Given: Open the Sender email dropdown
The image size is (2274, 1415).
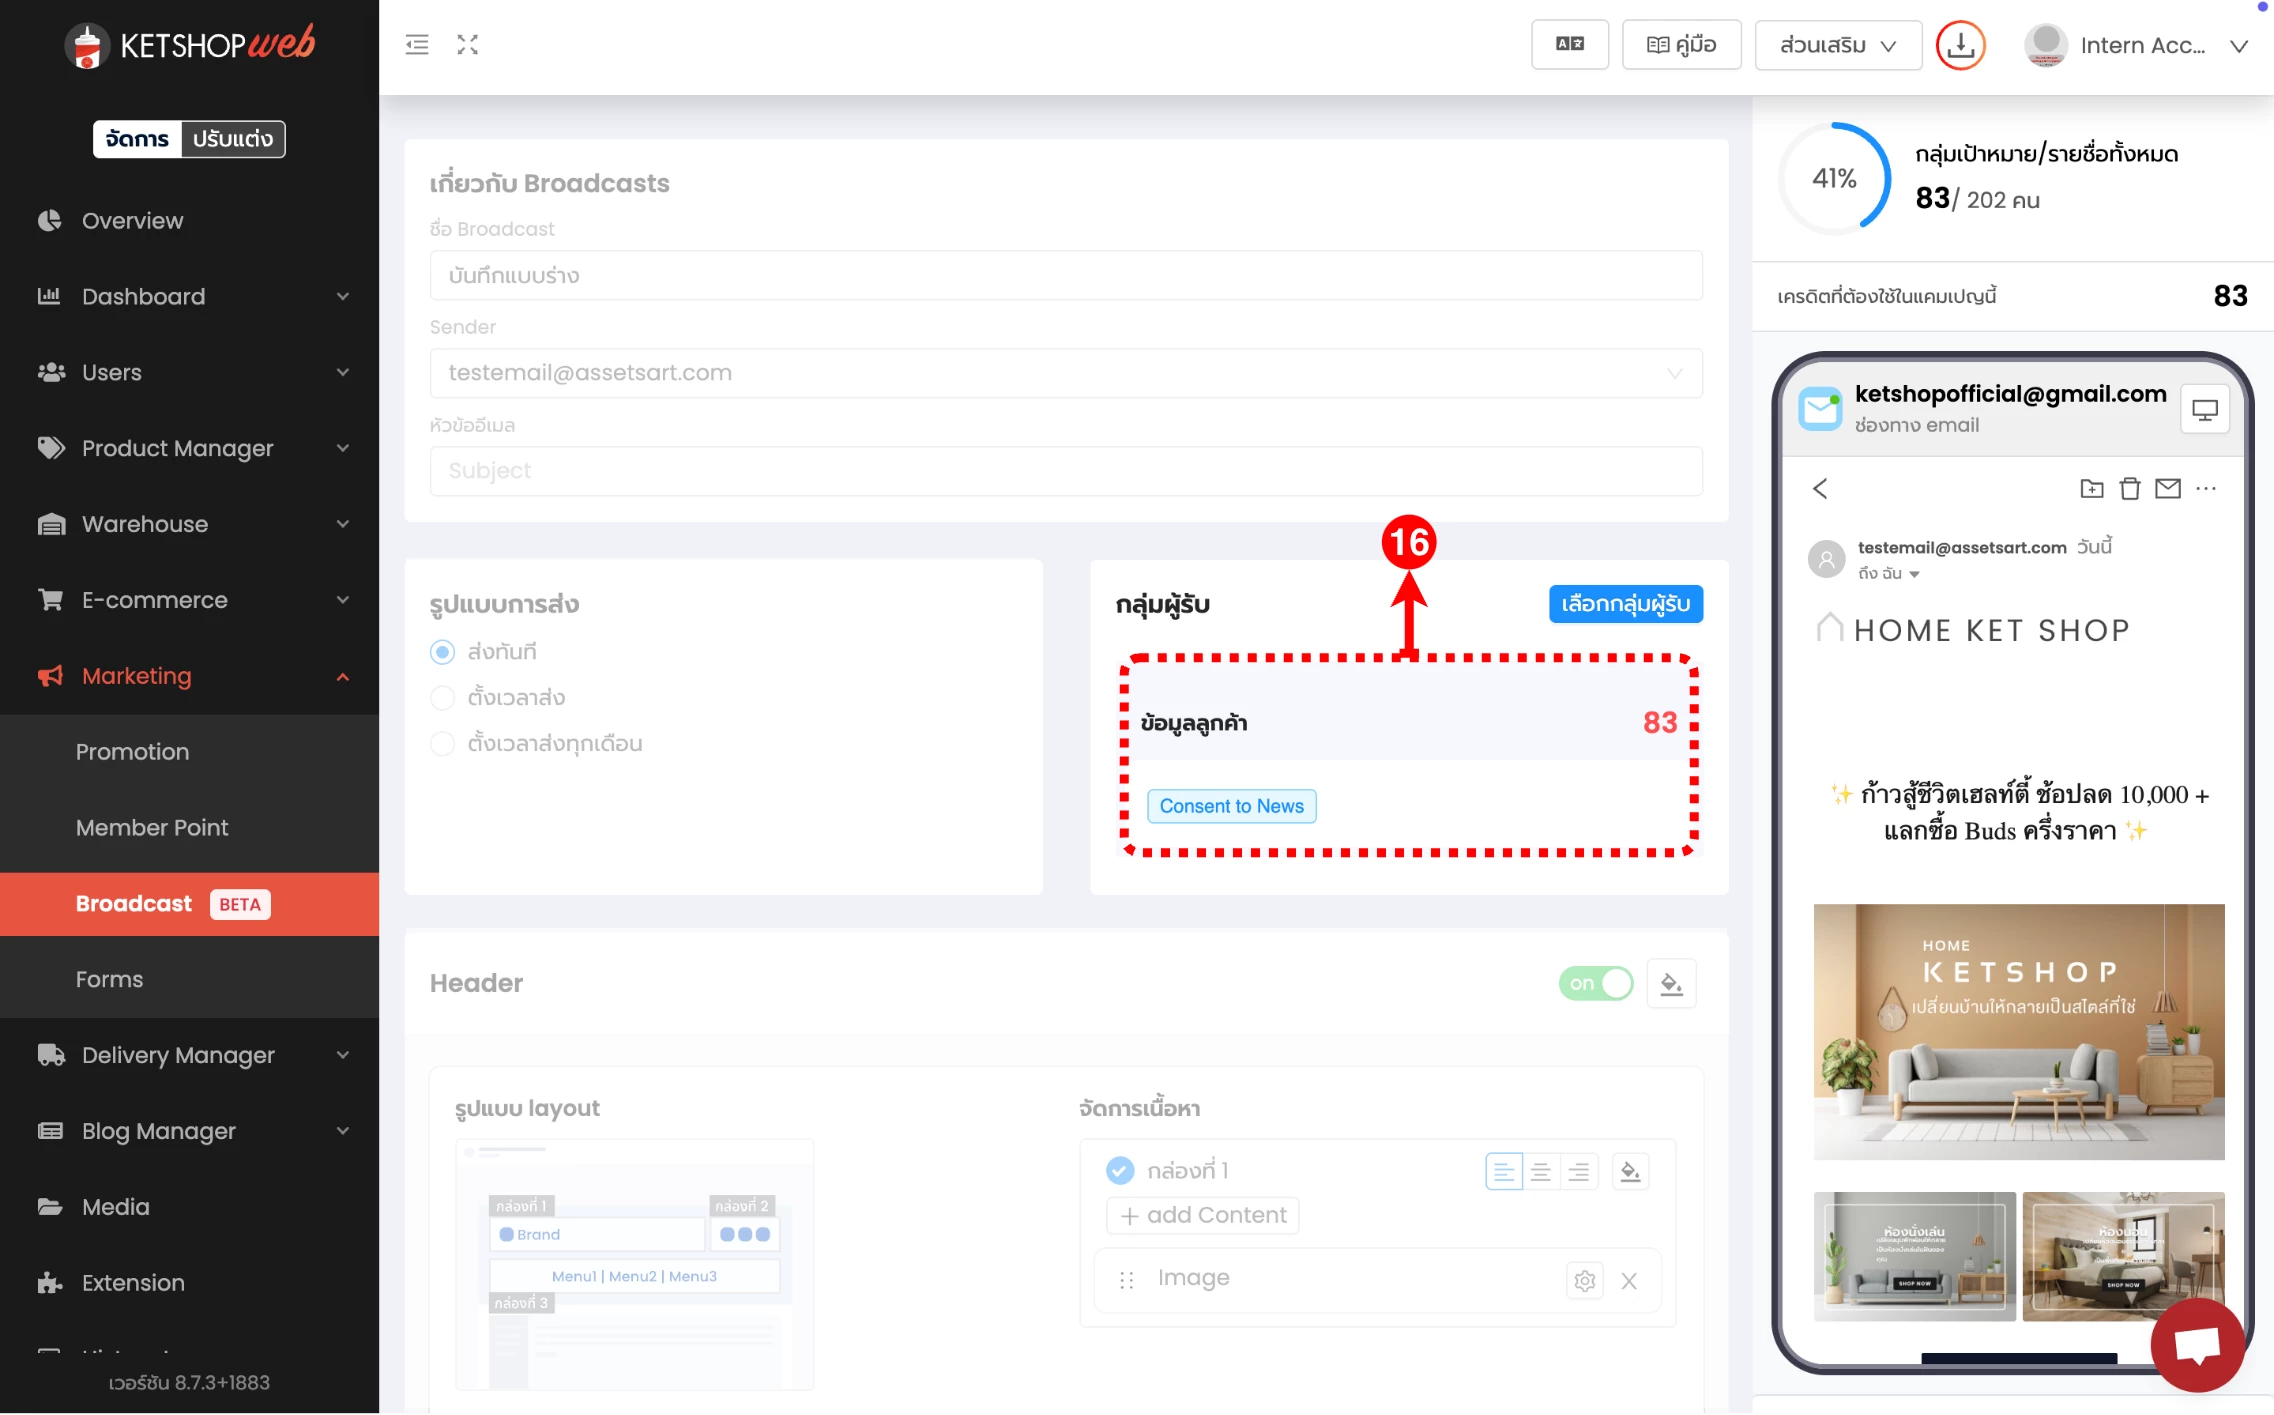Looking at the screenshot, I should (x=1066, y=373).
